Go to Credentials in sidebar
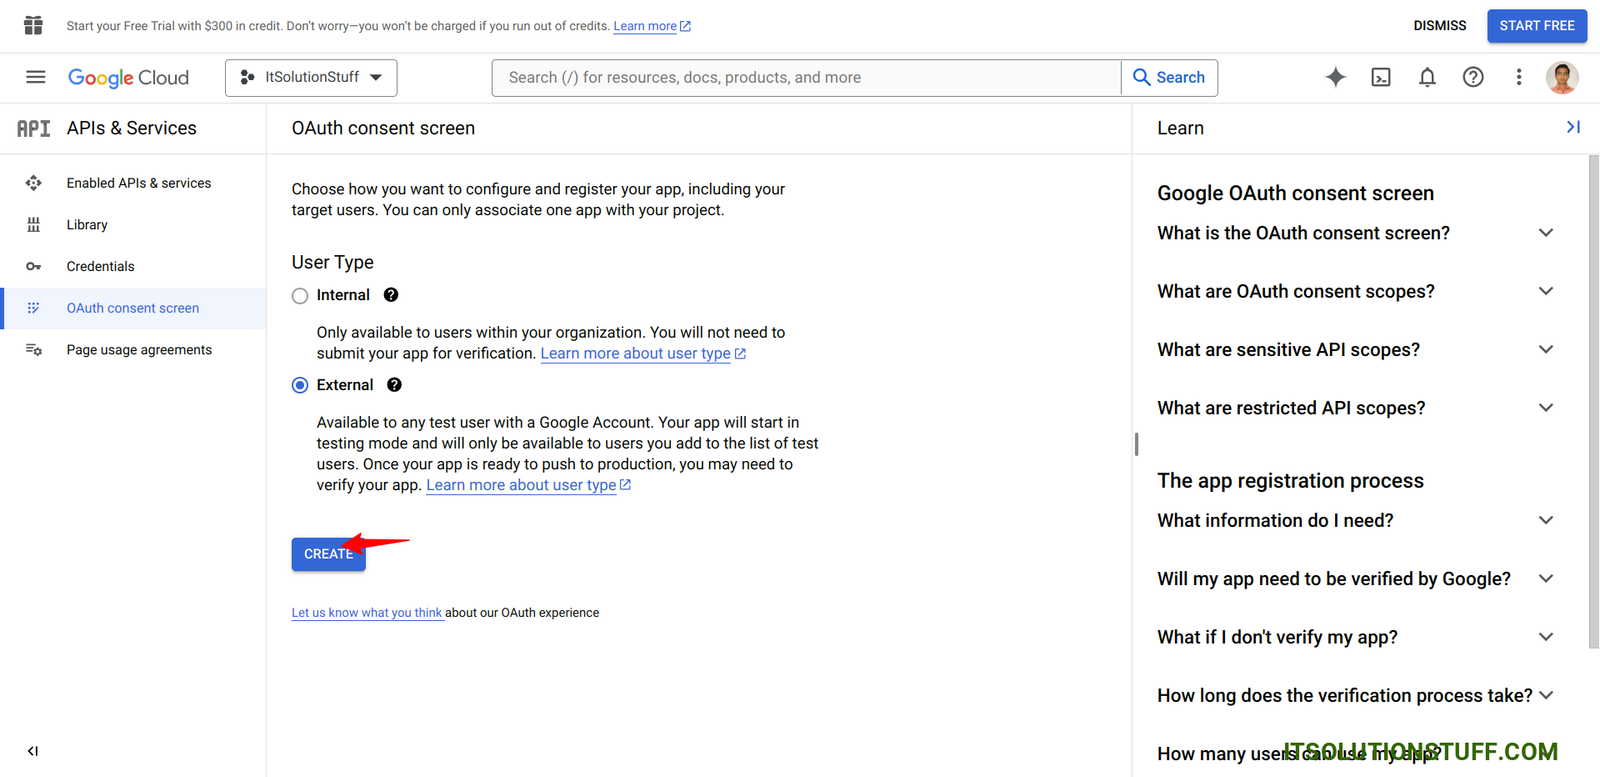1600x777 pixels. 100,266
